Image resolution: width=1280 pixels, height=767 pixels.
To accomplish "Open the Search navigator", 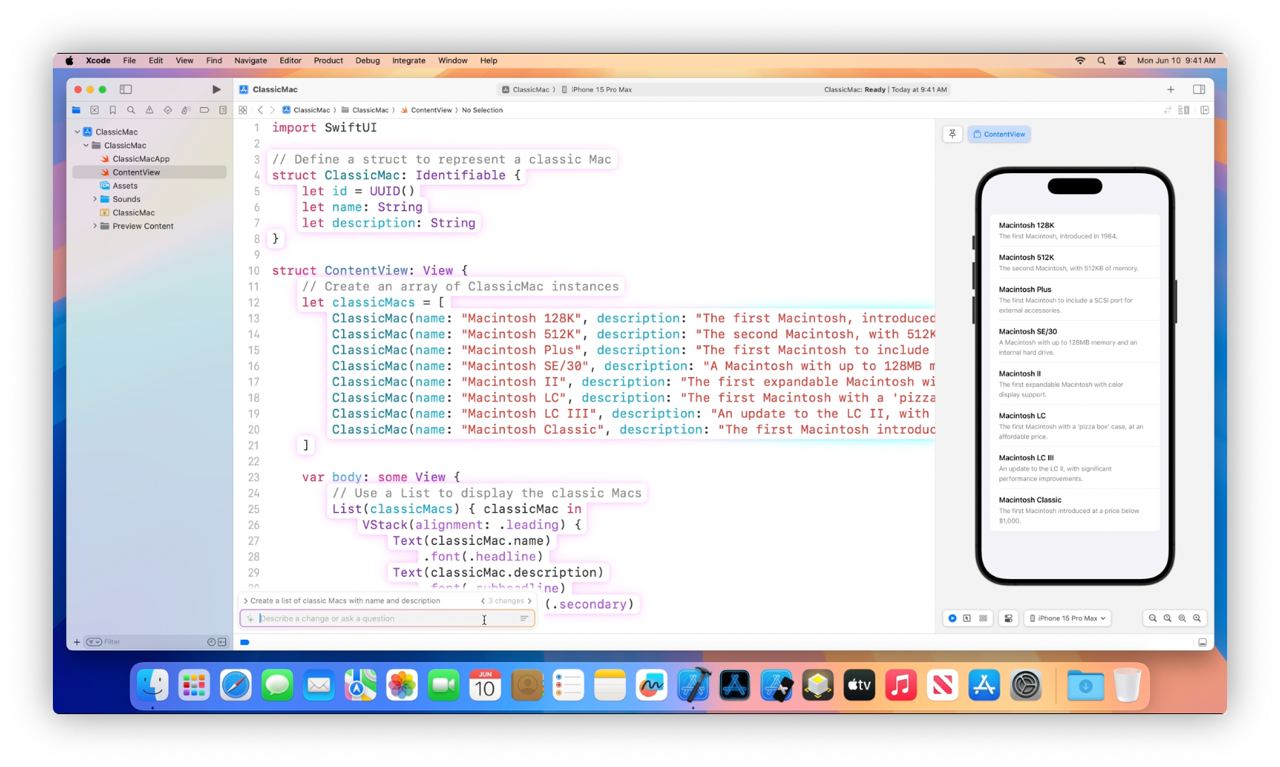I will (x=131, y=110).
